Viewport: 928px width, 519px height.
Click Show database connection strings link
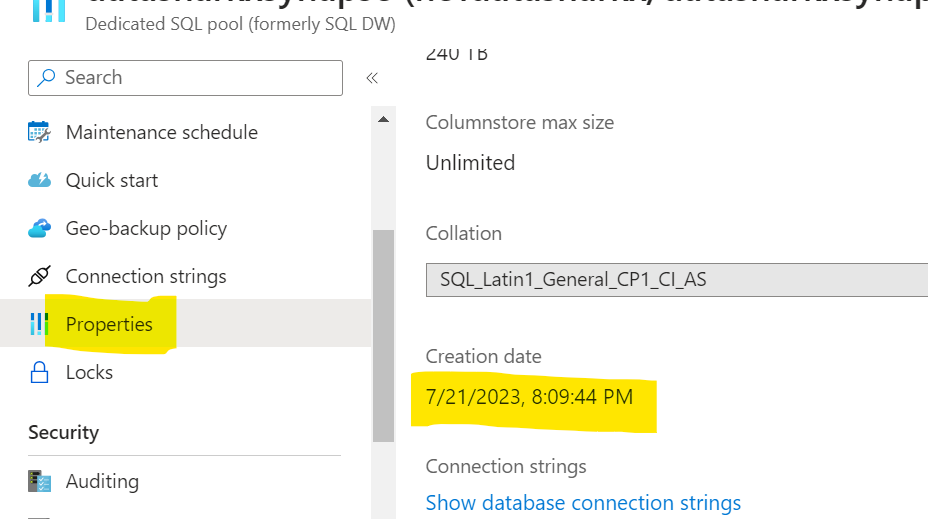583,502
